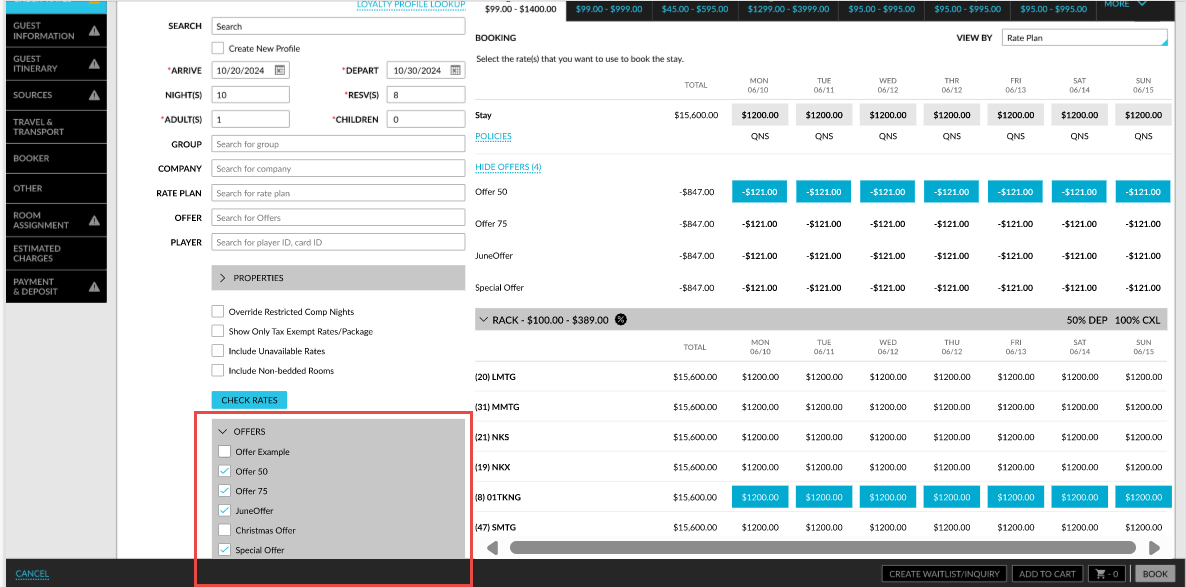Click the Search for group field

(x=338, y=144)
